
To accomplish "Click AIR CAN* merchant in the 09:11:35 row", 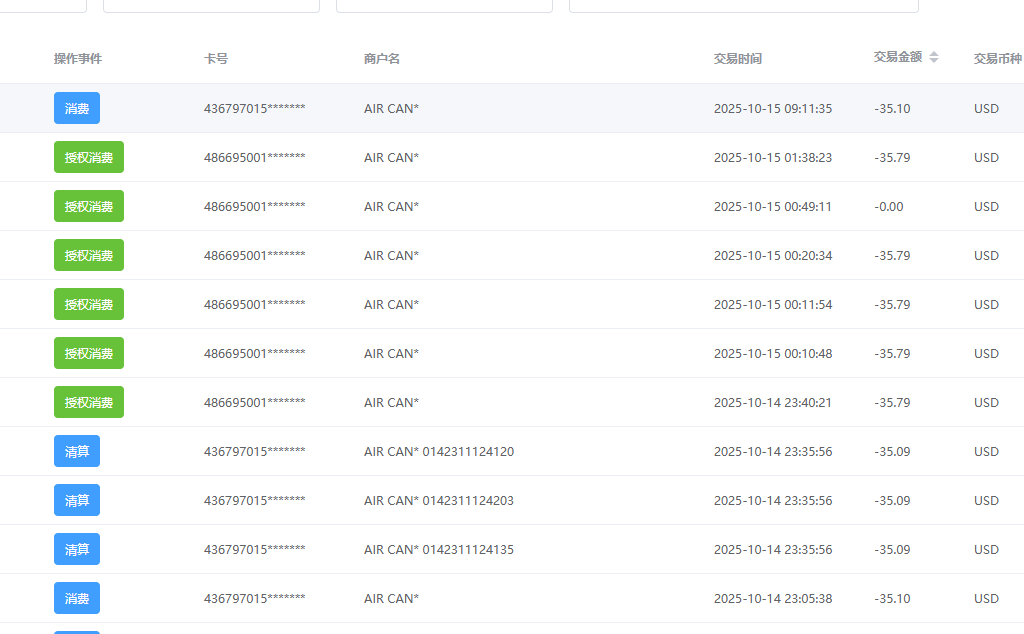I will point(391,108).
